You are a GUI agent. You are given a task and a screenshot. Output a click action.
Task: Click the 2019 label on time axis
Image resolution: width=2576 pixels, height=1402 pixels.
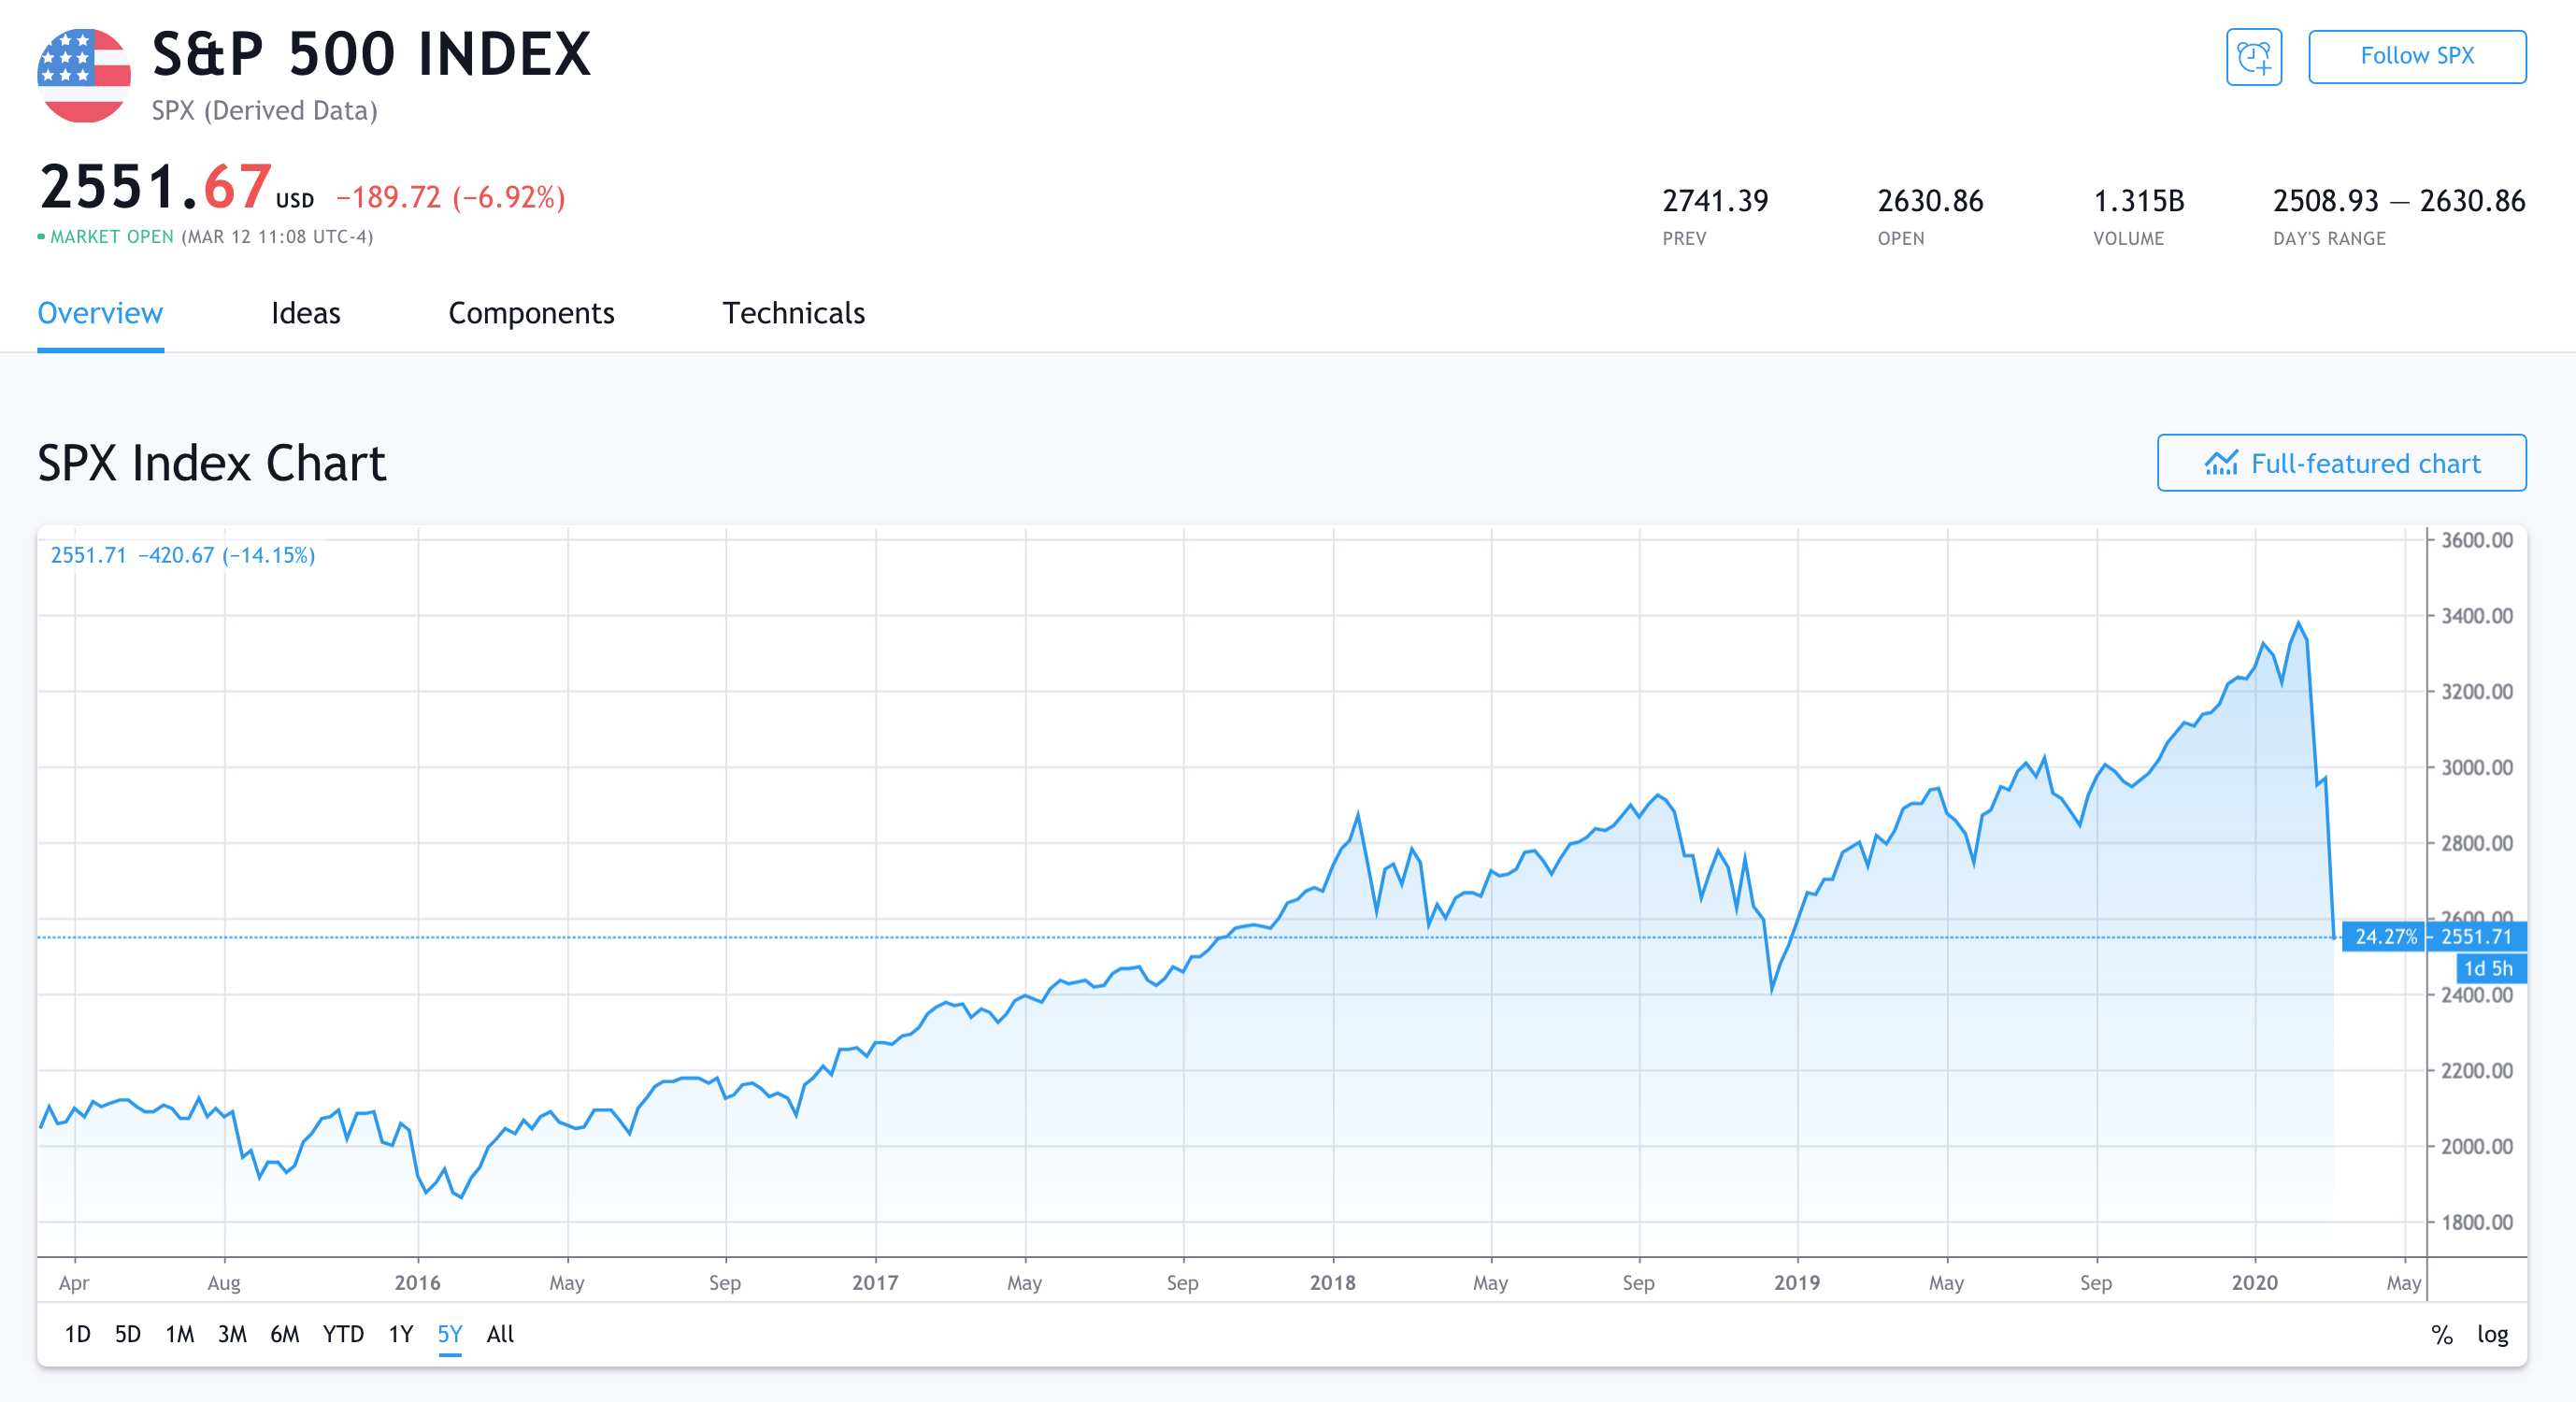tap(1797, 1282)
